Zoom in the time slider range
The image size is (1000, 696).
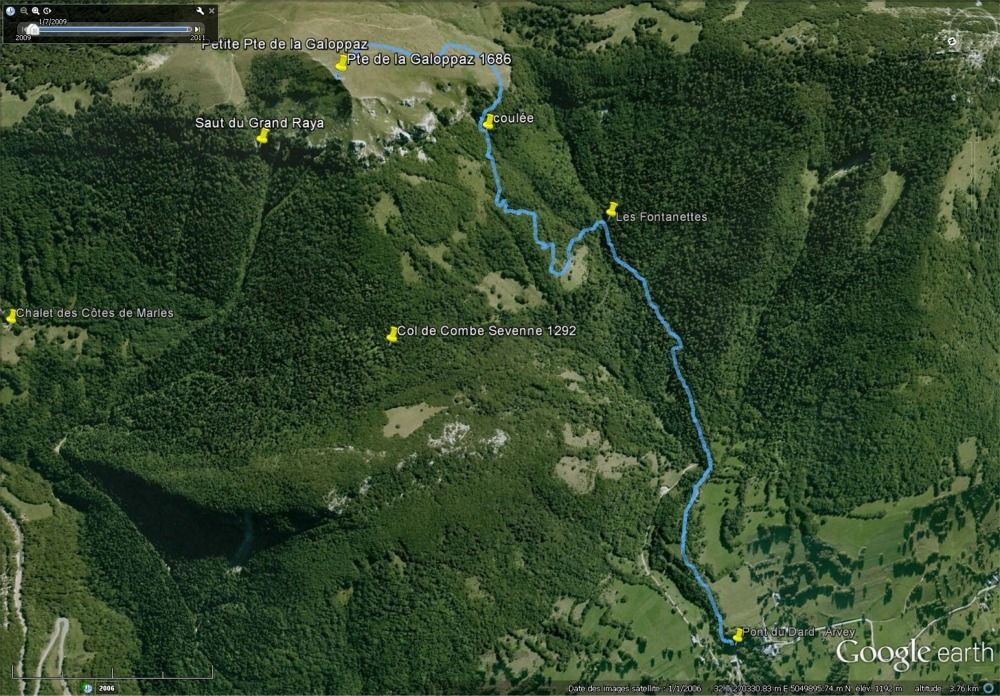[x=36, y=11]
